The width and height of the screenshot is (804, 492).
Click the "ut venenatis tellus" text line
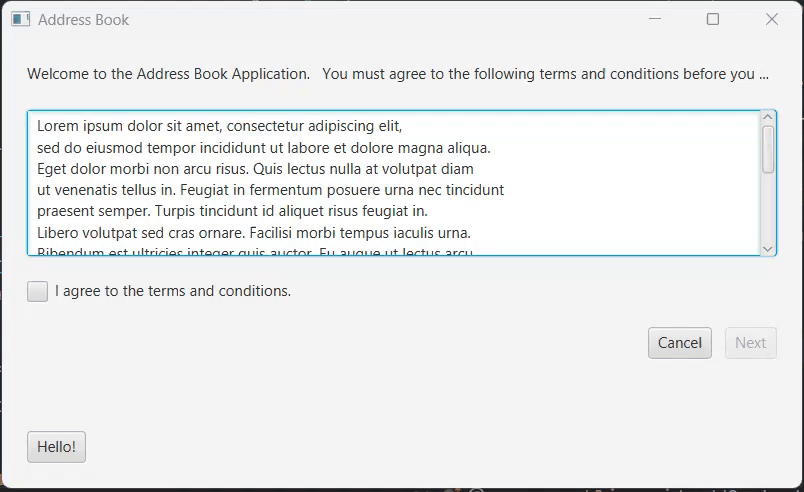tap(270, 190)
